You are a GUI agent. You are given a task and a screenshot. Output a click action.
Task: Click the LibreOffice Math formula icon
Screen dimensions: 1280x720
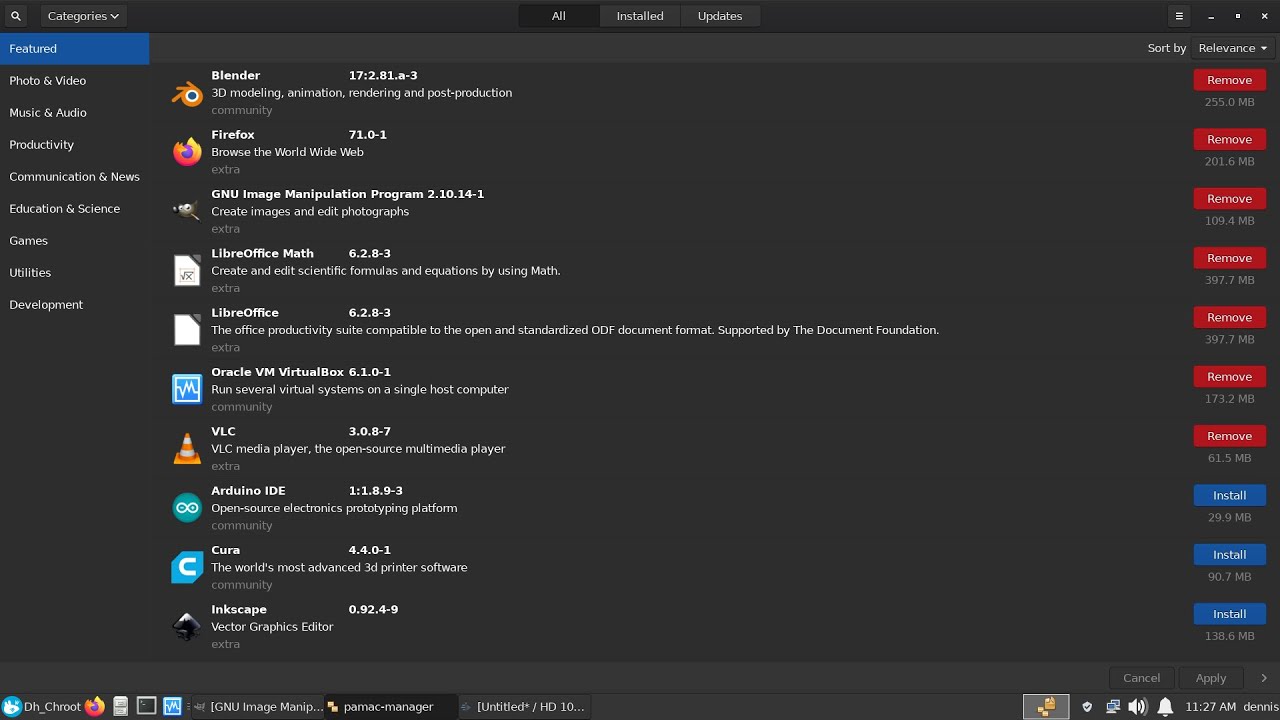click(x=187, y=271)
